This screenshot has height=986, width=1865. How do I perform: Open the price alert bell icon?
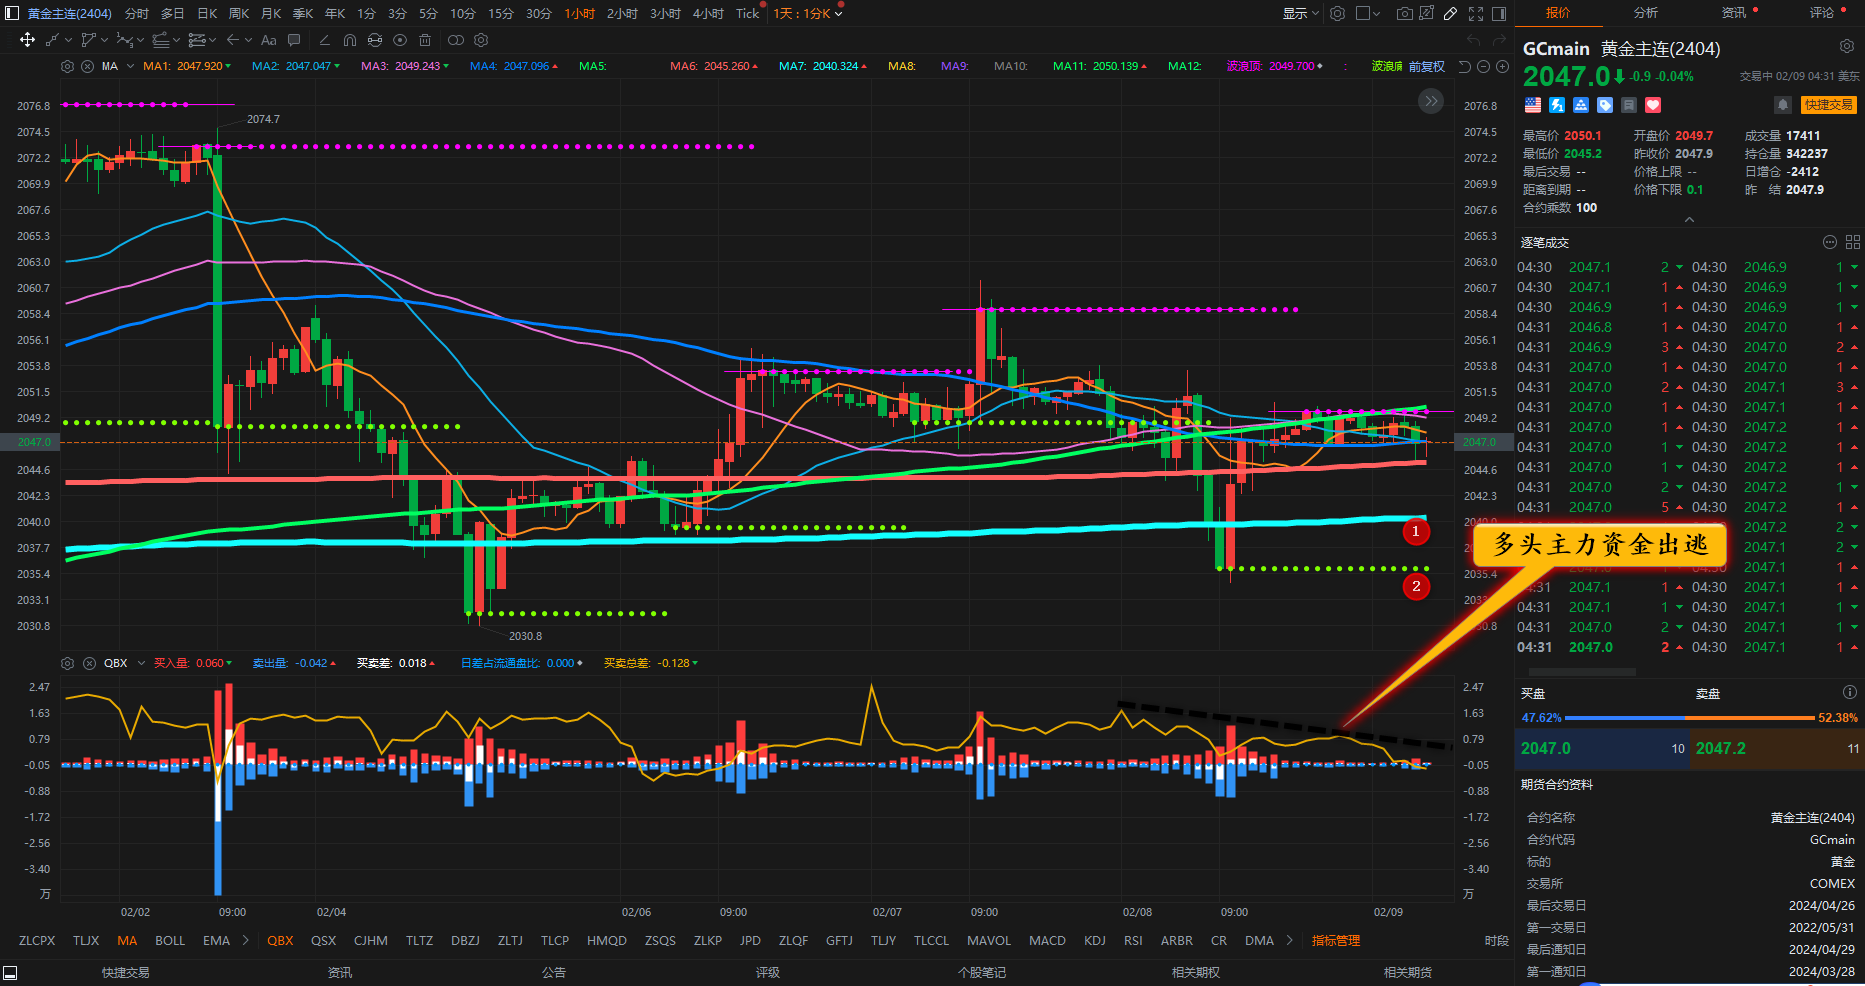click(1782, 105)
